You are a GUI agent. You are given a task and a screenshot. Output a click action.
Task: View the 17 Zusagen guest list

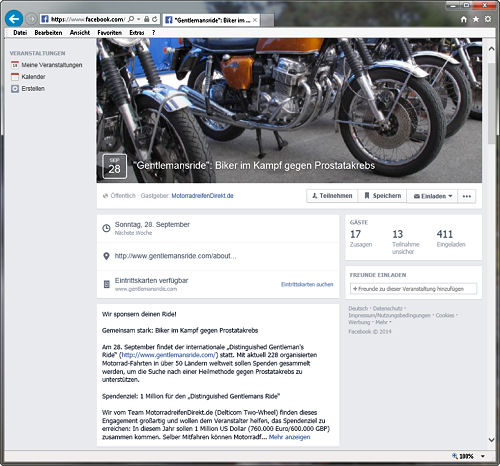point(361,238)
